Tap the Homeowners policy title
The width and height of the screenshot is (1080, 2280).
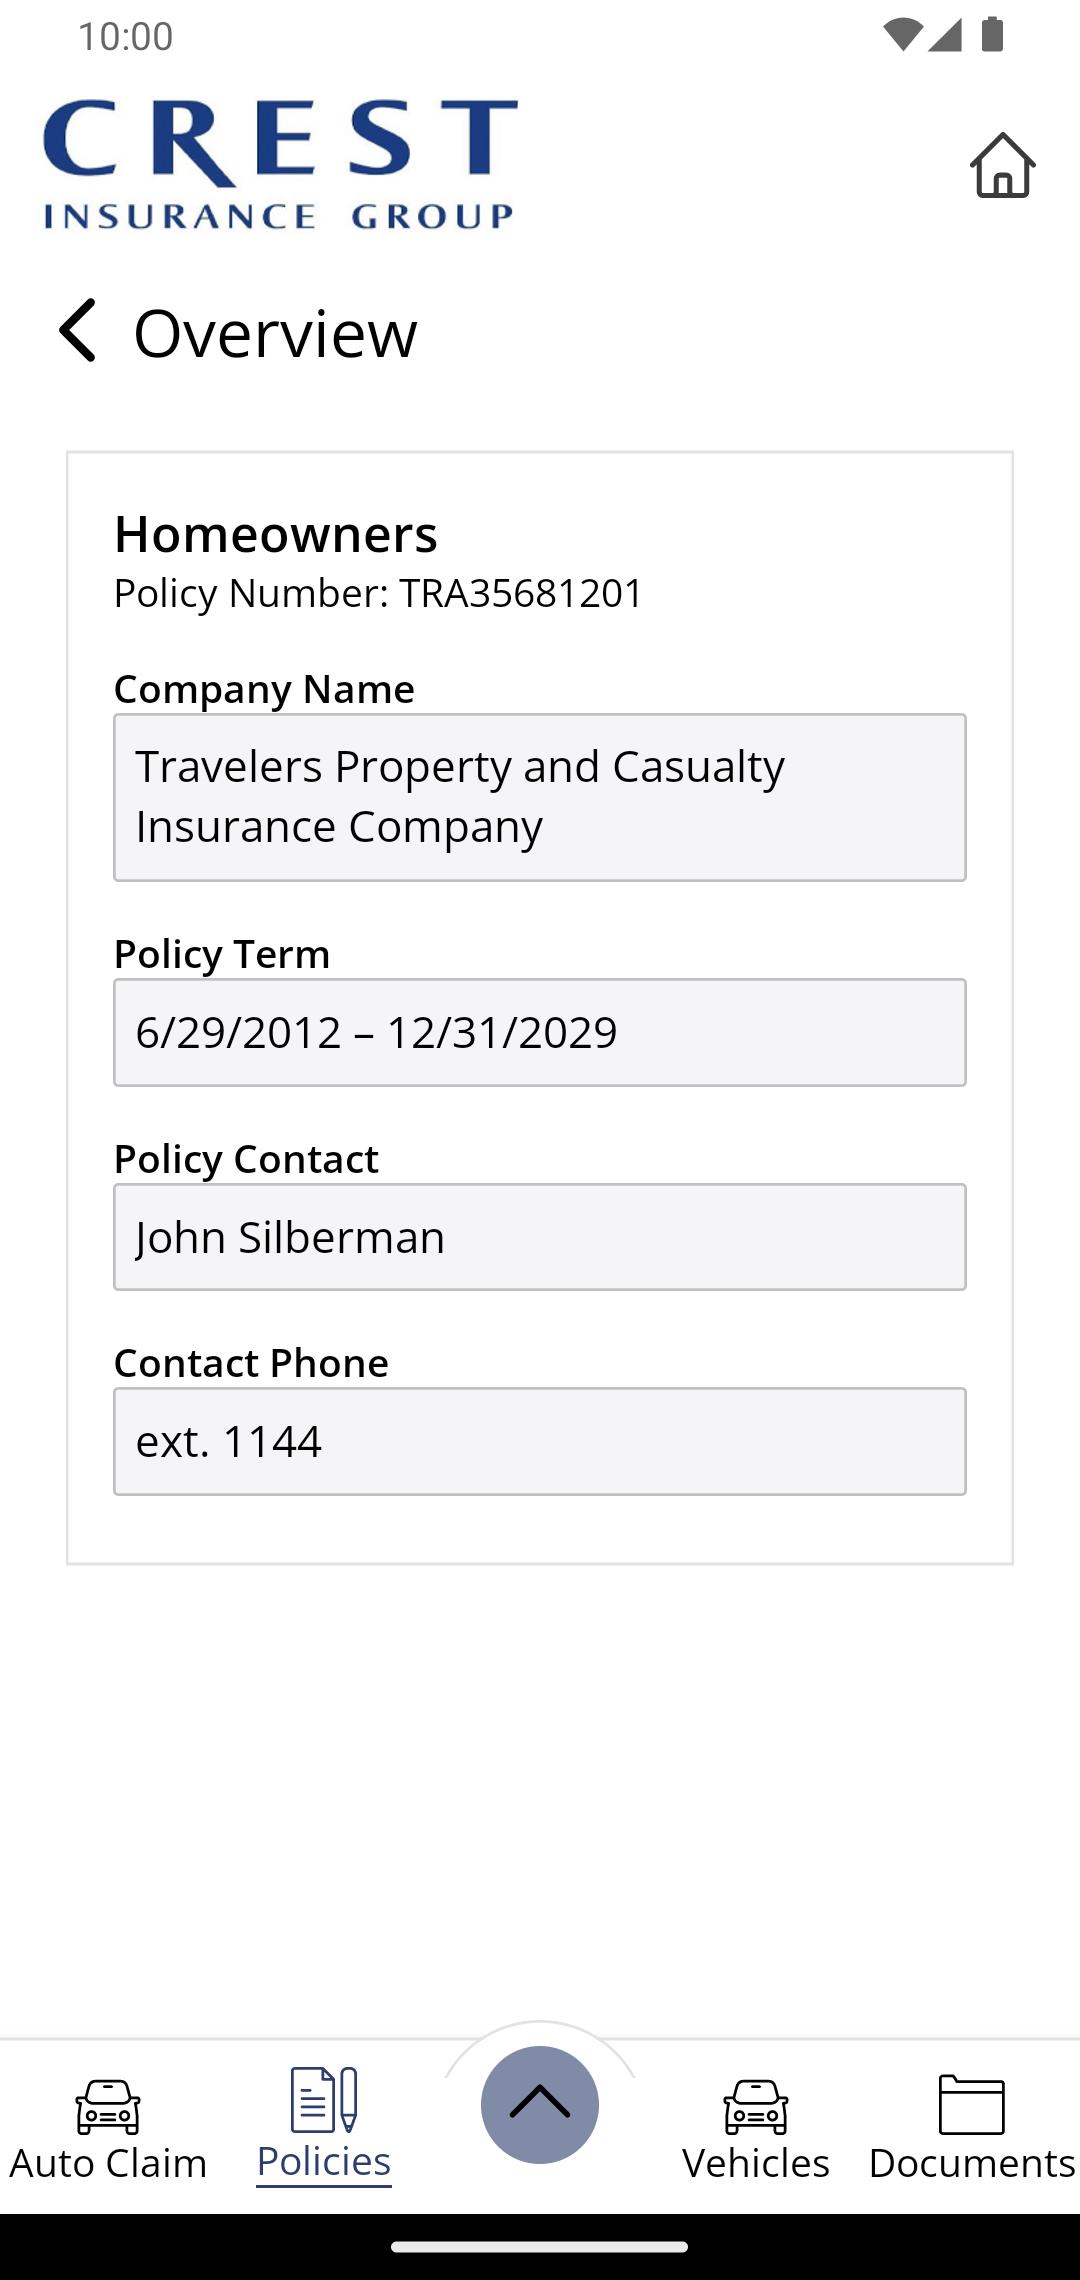click(x=276, y=534)
